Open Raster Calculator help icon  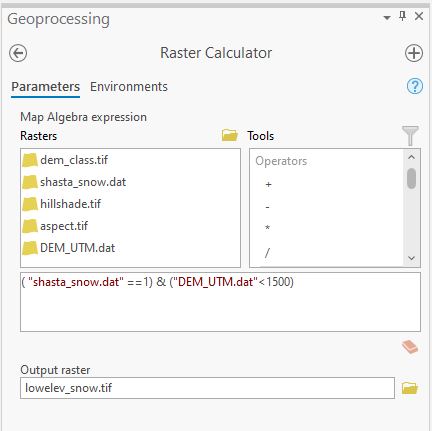tap(415, 86)
